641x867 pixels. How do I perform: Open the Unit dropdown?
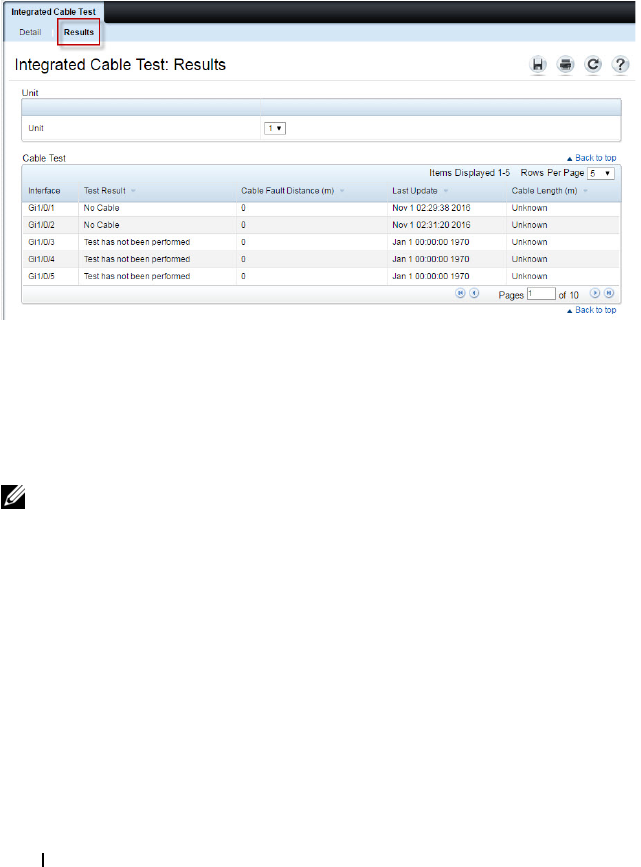click(275, 128)
